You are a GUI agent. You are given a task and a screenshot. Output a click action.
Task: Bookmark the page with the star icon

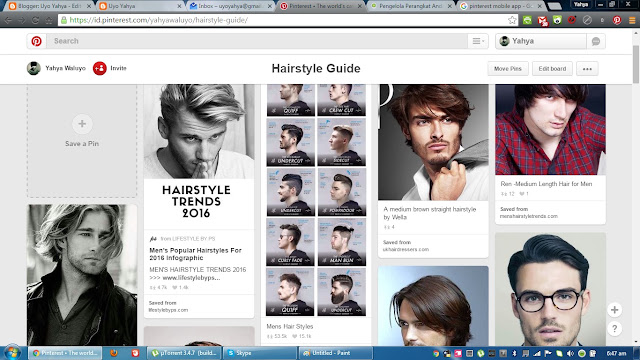[512, 20]
